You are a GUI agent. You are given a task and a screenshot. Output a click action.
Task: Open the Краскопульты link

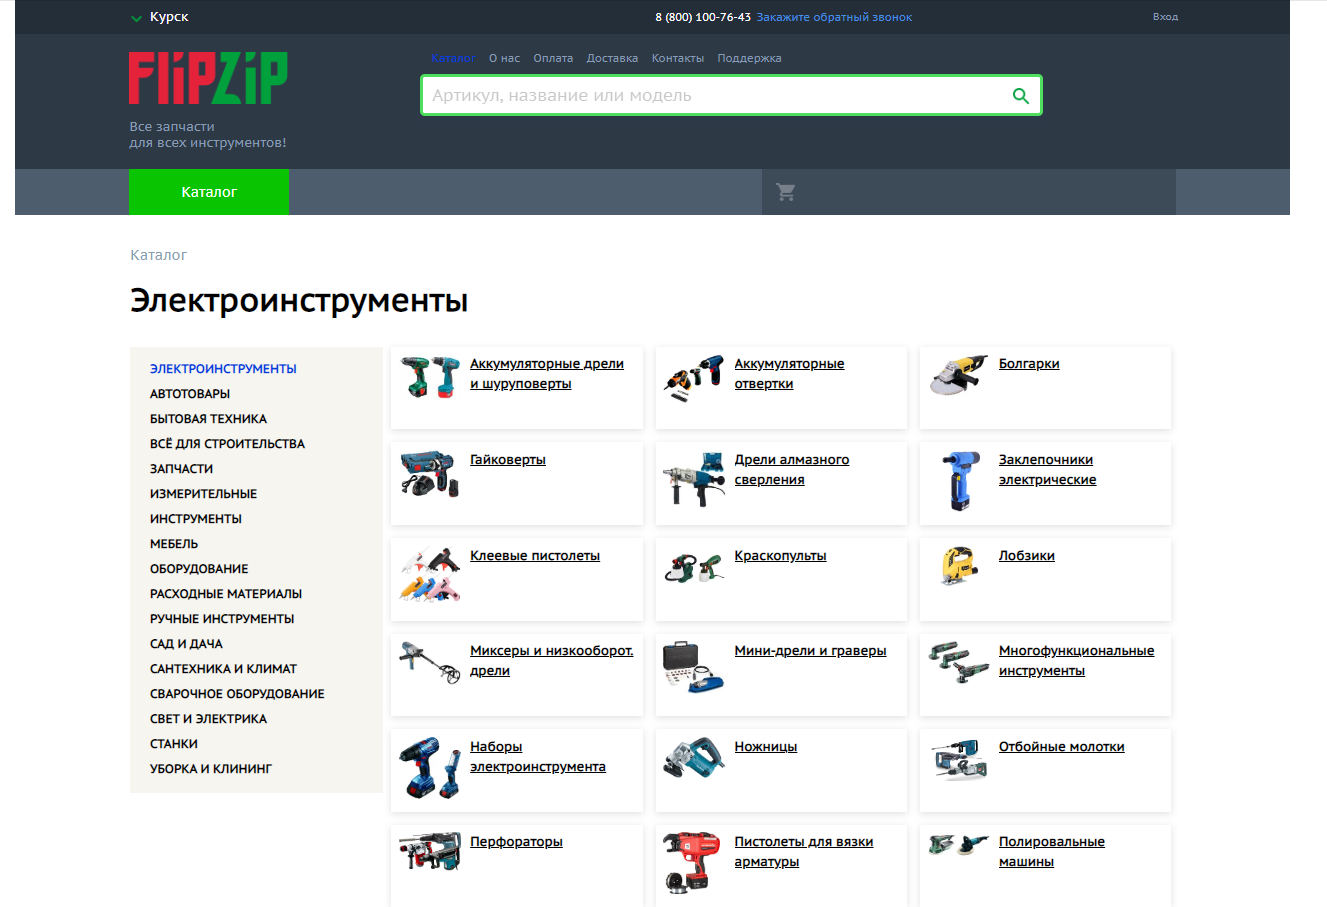[780, 556]
